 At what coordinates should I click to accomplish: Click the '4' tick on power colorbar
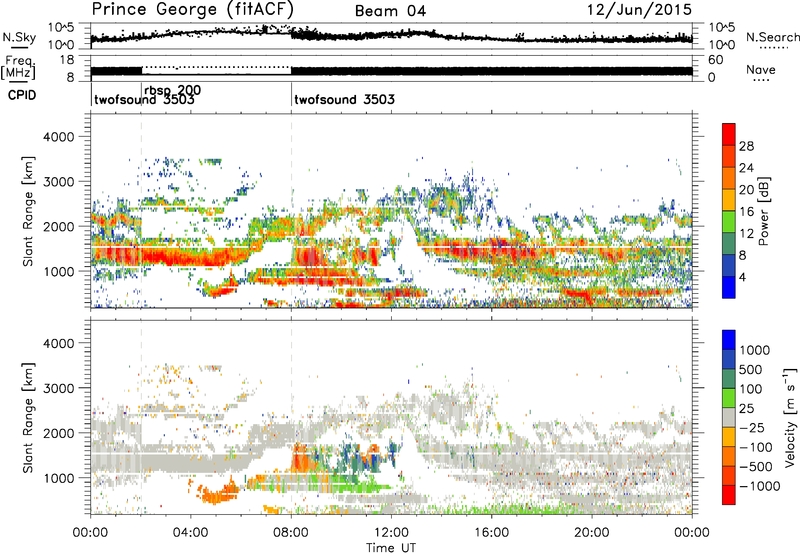tap(742, 277)
